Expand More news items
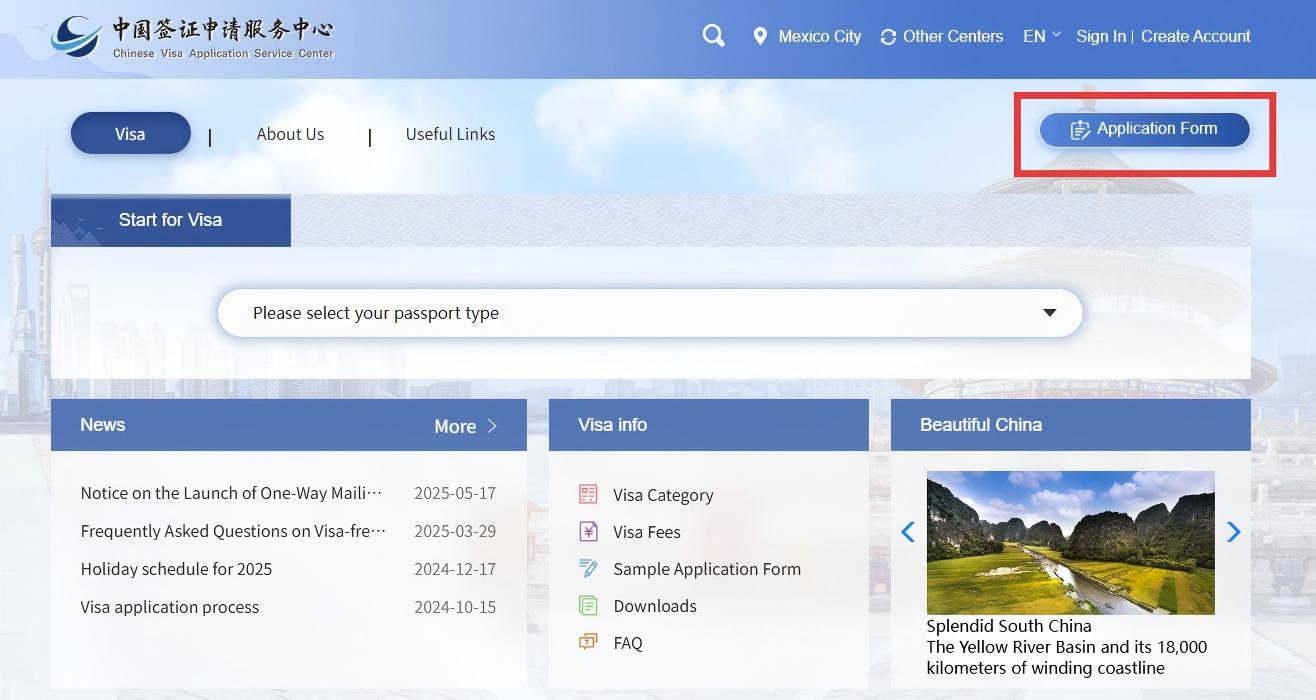The image size is (1316, 700). (465, 426)
